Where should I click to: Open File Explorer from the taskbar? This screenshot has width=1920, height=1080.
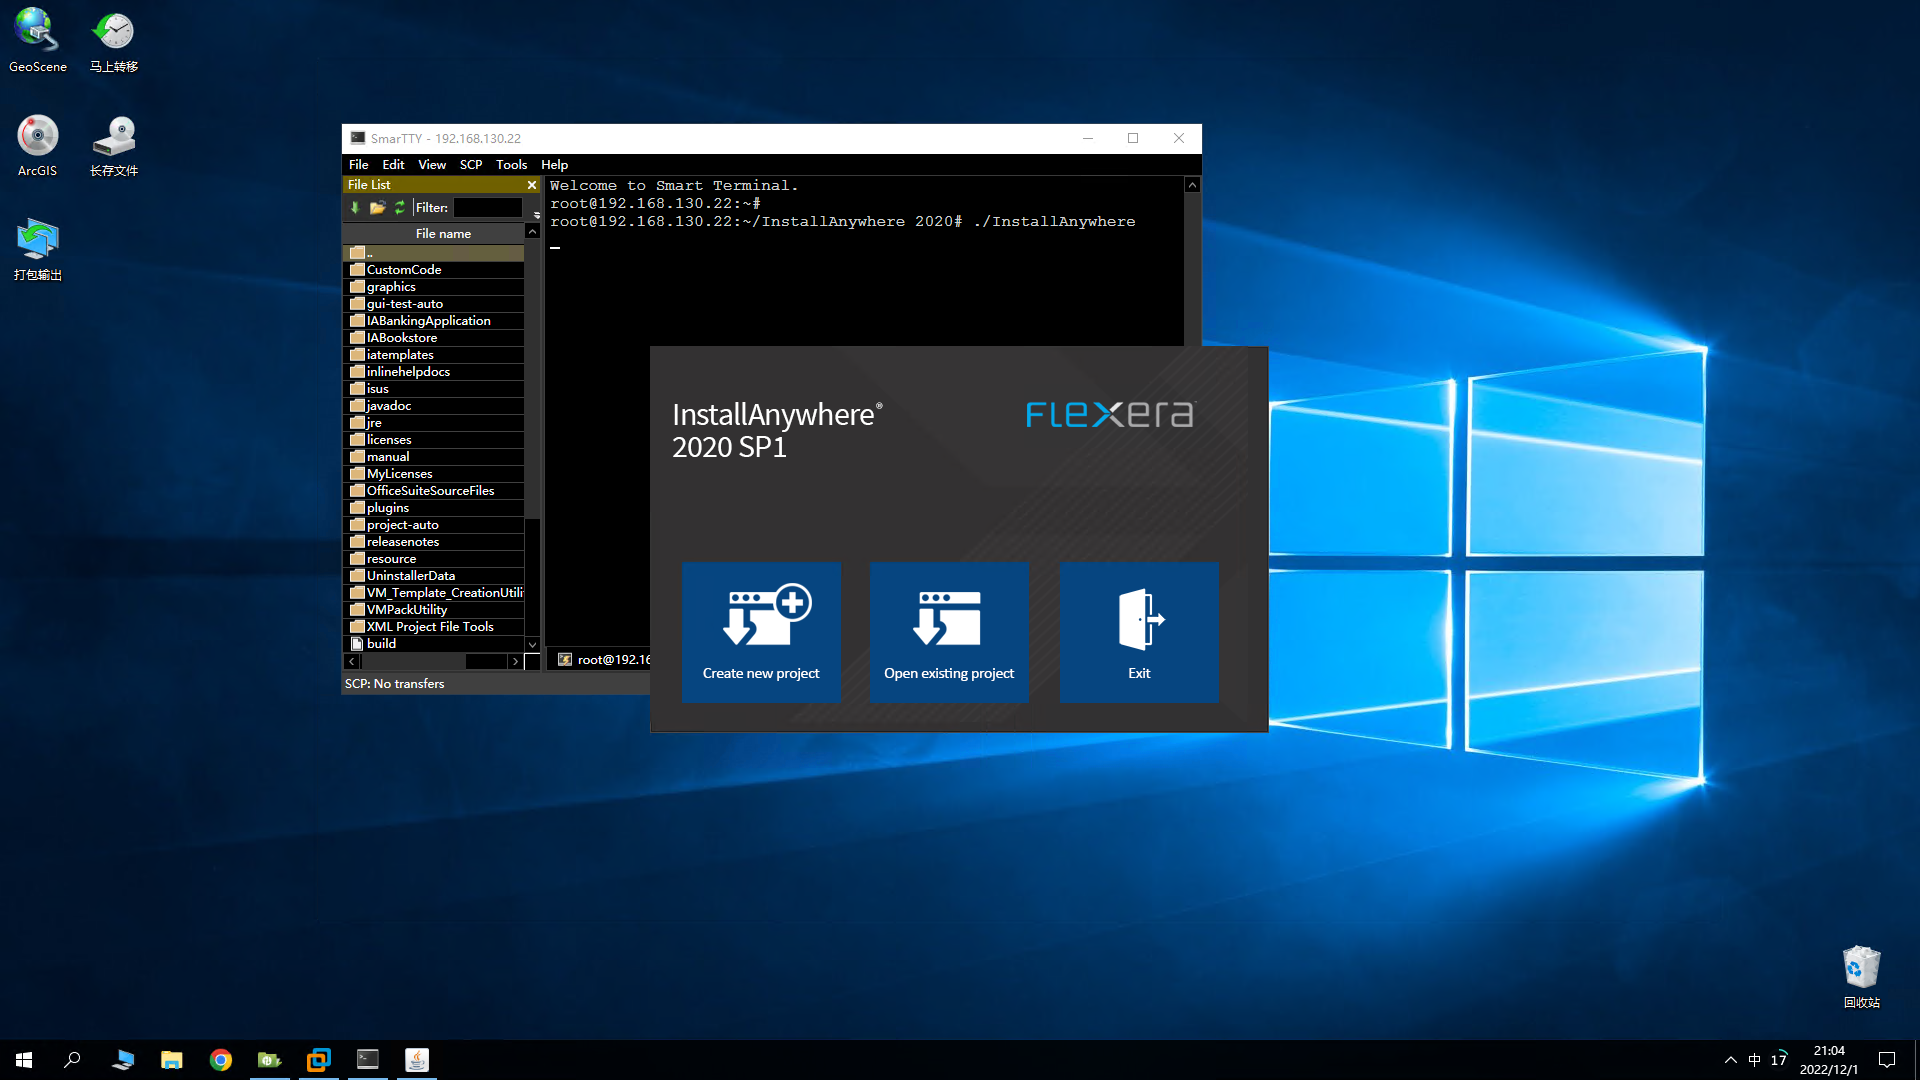(172, 1060)
